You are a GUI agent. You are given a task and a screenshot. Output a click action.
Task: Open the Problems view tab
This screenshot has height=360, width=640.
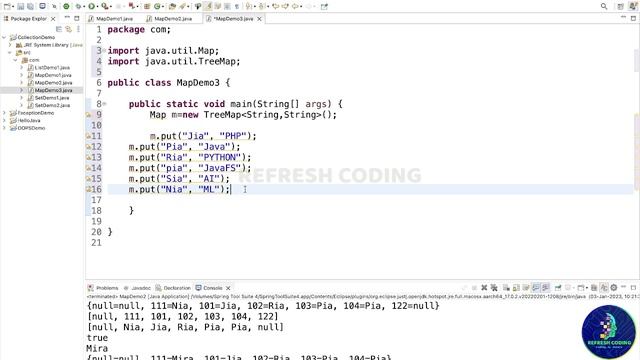pyautogui.click(x=103, y=288)
